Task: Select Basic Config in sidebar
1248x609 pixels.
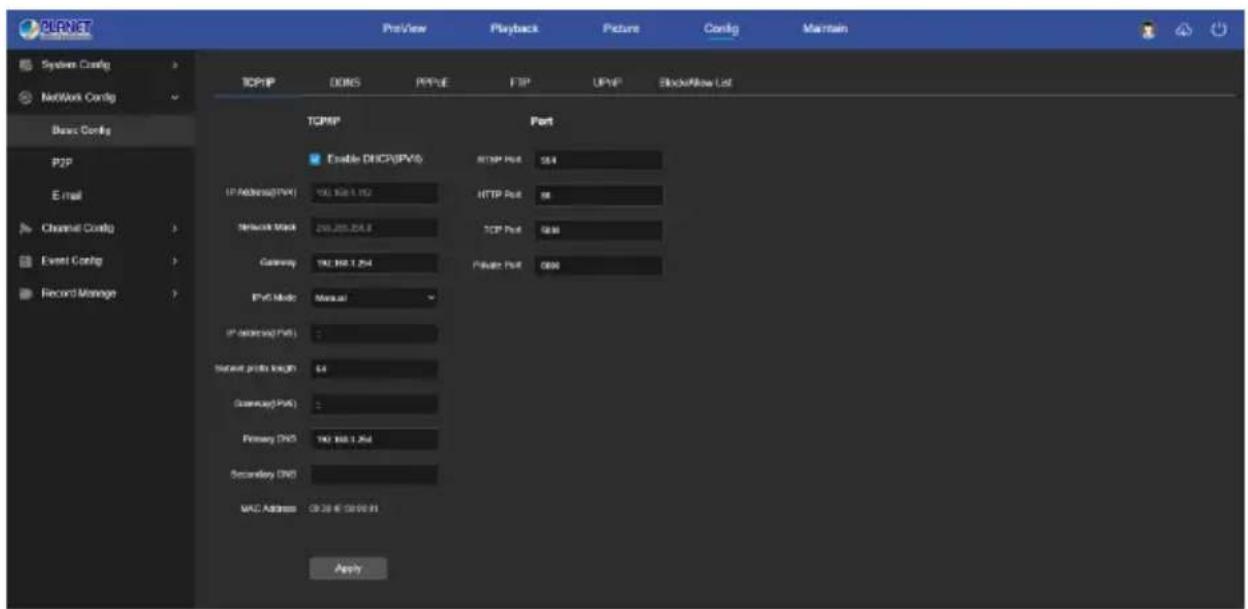Action: (x=100, y=130)
